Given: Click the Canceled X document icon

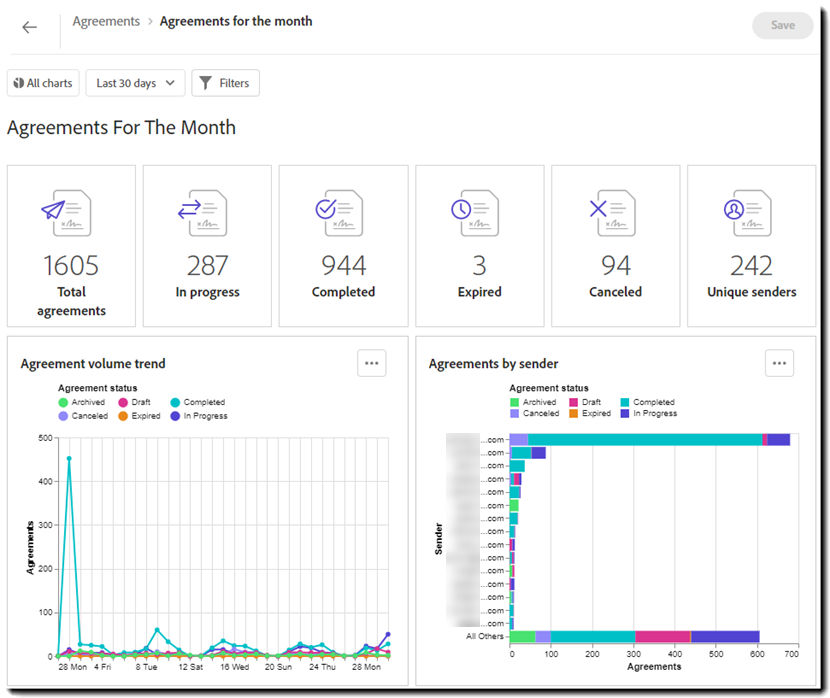Looking at the screenshot, I should click(612, 213).
